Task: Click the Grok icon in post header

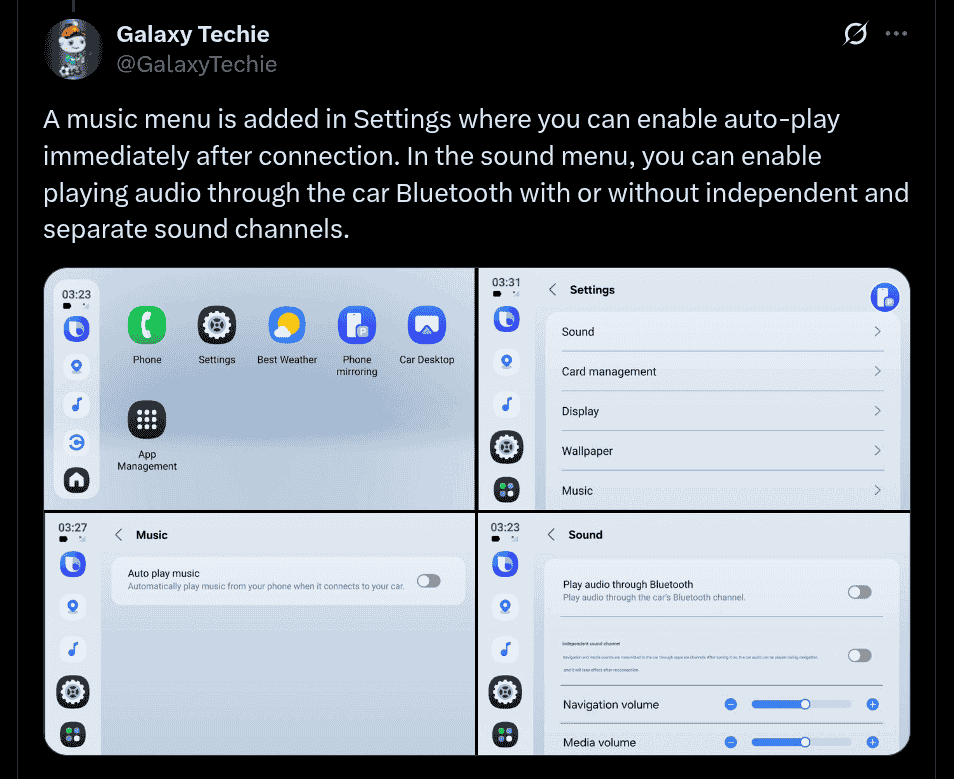Action: 855,34
